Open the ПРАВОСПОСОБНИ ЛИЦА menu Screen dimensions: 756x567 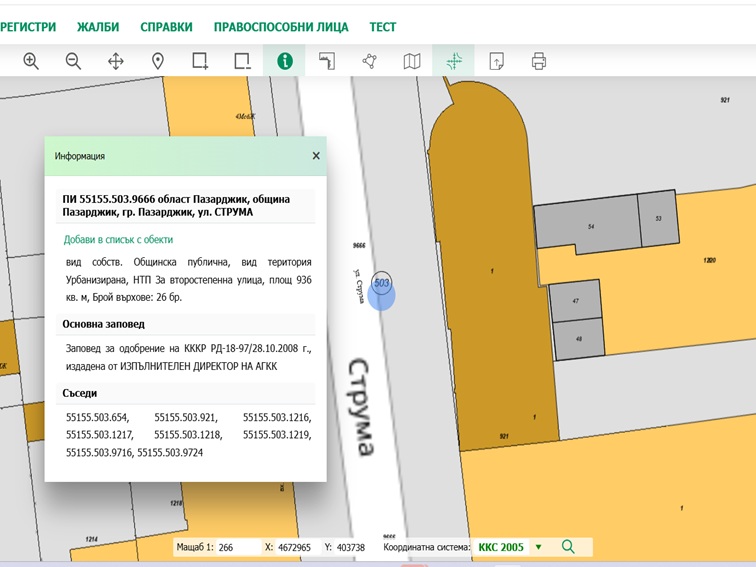click(281, 27)
